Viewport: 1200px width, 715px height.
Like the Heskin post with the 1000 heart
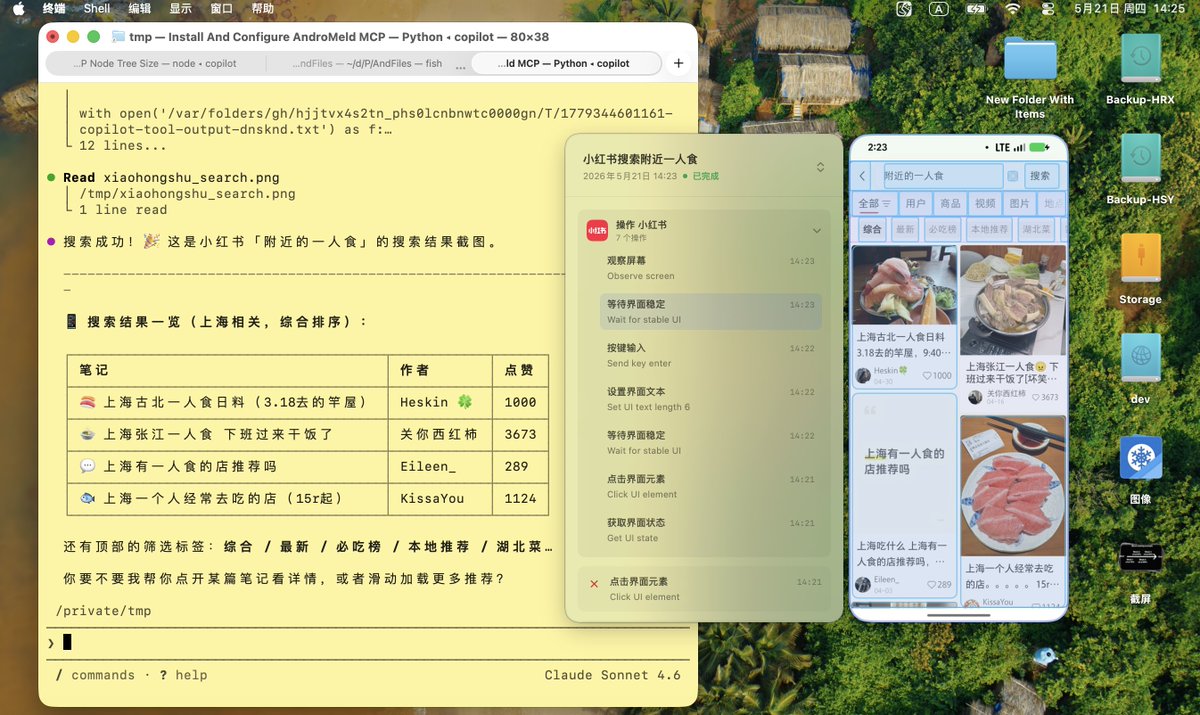point(937,376)
